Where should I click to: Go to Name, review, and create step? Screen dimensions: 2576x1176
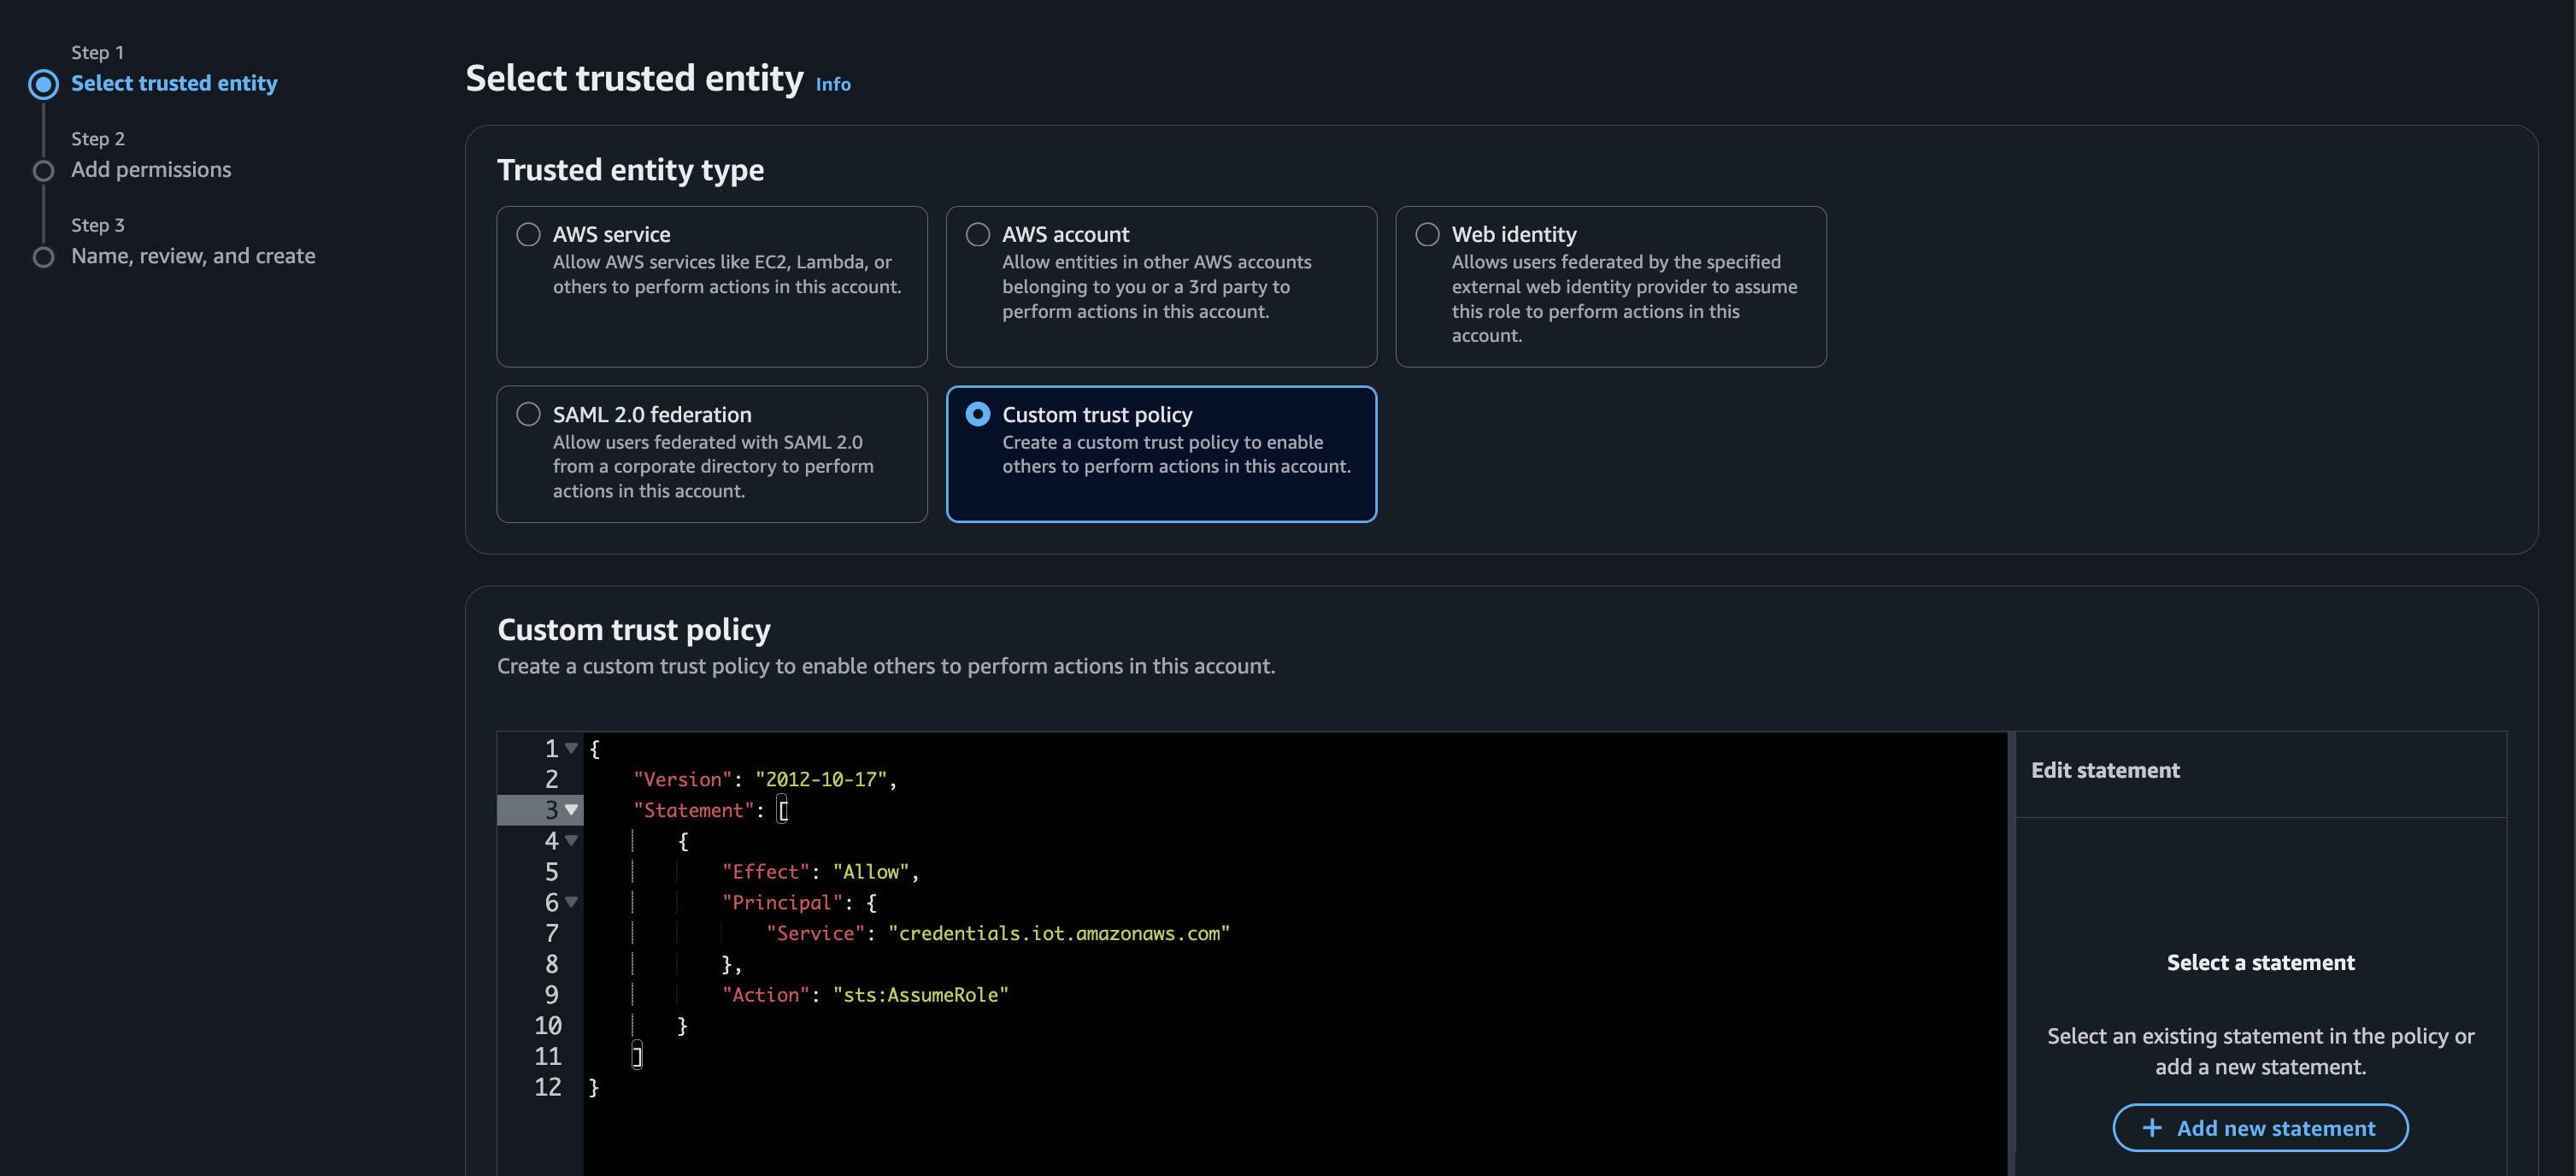pyautogui.click(x=193, y=256)
